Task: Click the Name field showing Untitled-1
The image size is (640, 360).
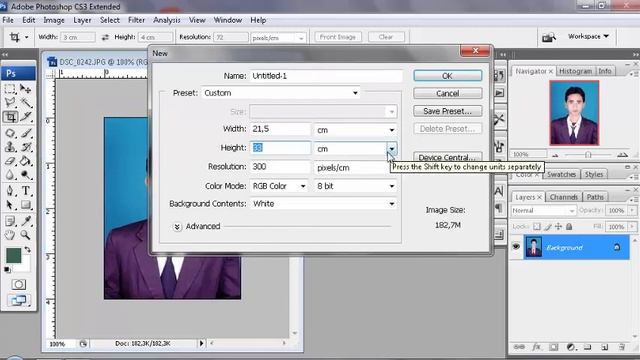Action: 326,76
